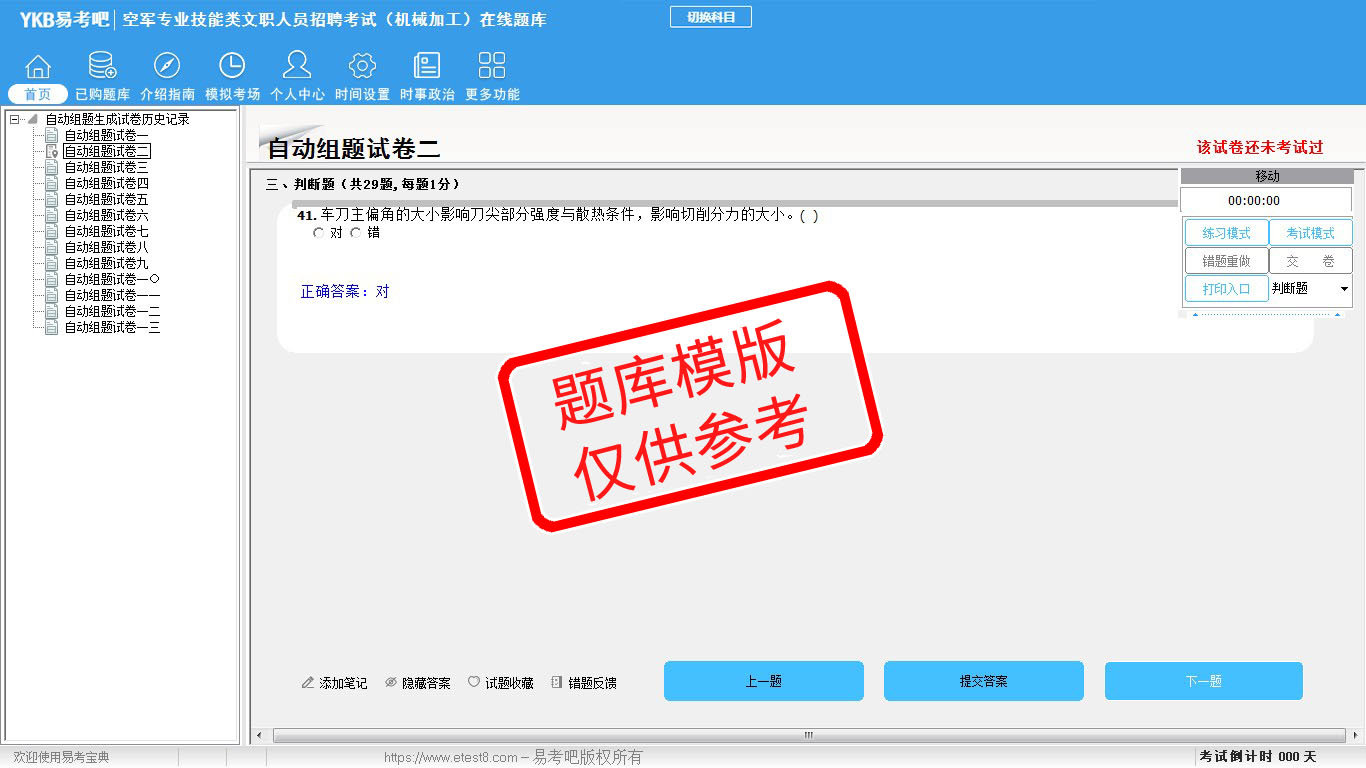Click the 该试卷还未考试过 status text
The height and width of the screenshot is (768, 1366).
[1260, 147]
